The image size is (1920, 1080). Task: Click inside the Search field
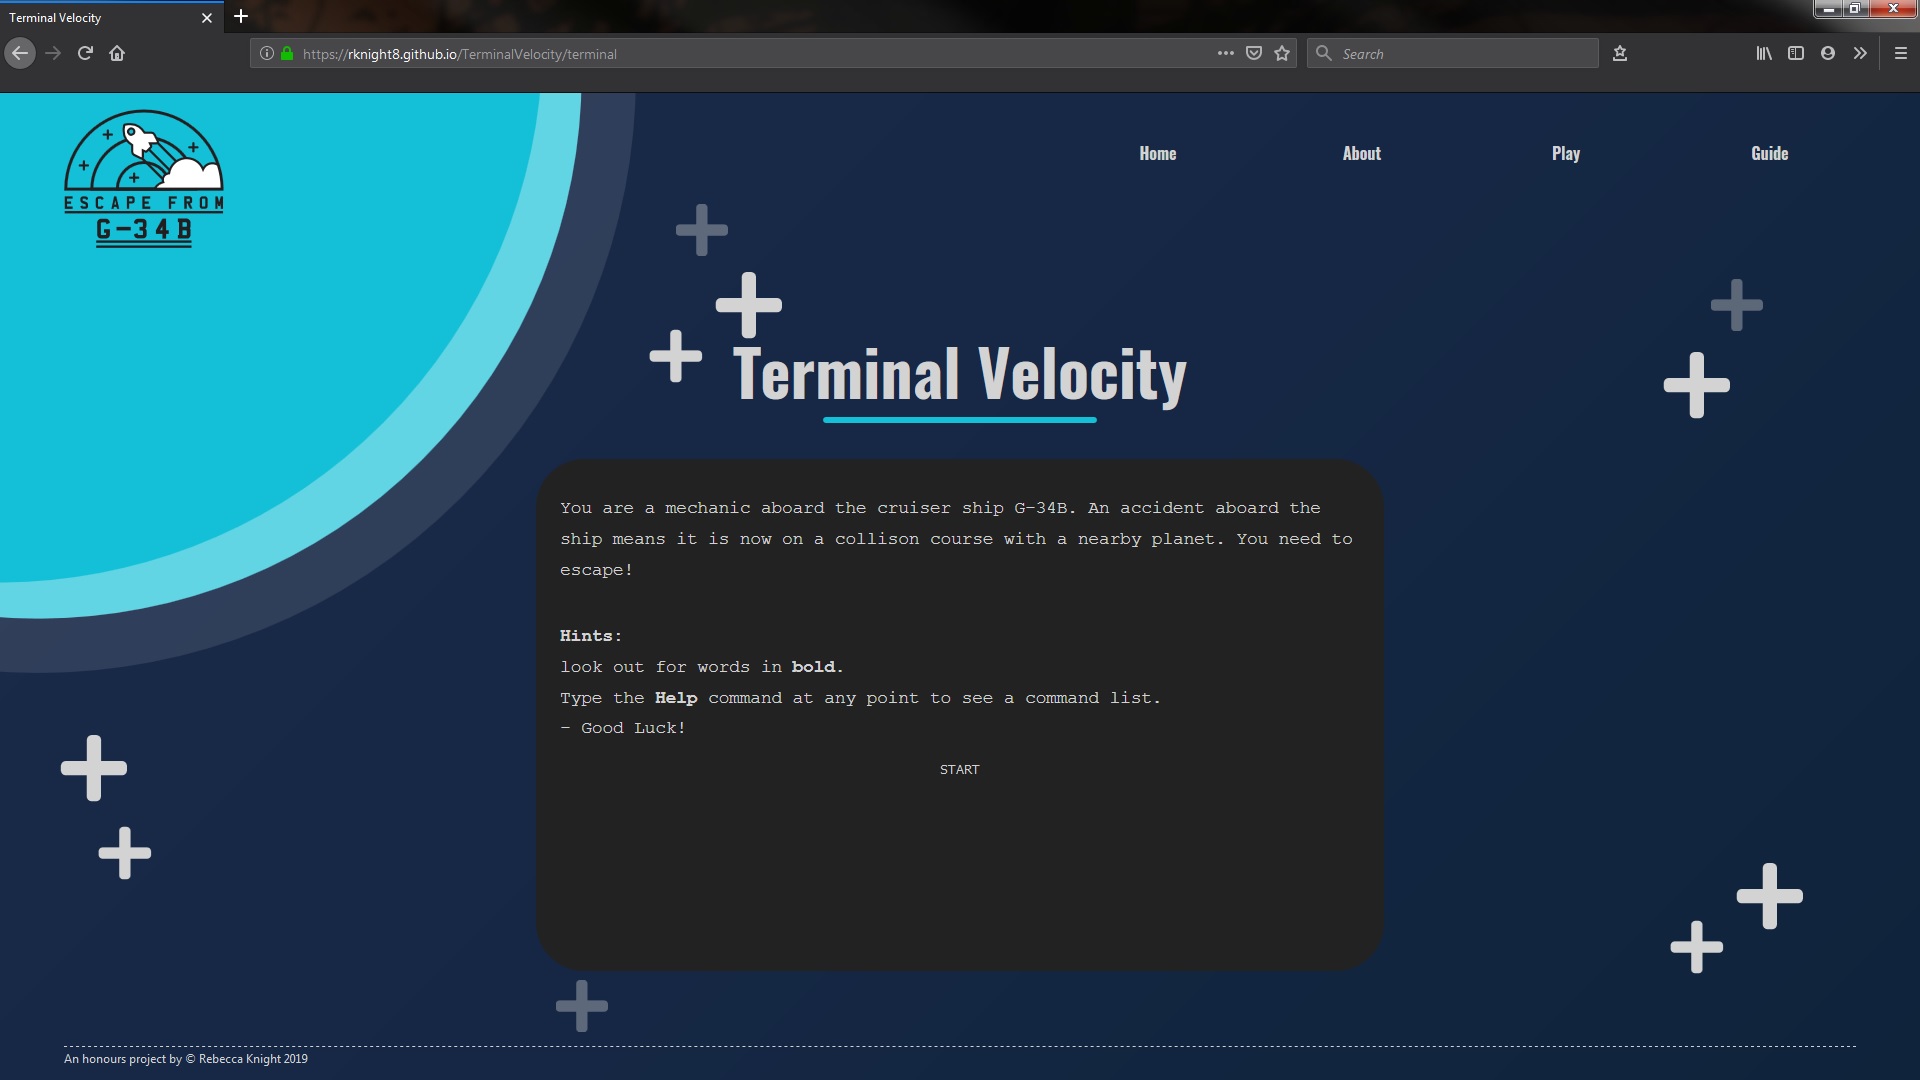pyautogui.click(x=1450, y=53)
